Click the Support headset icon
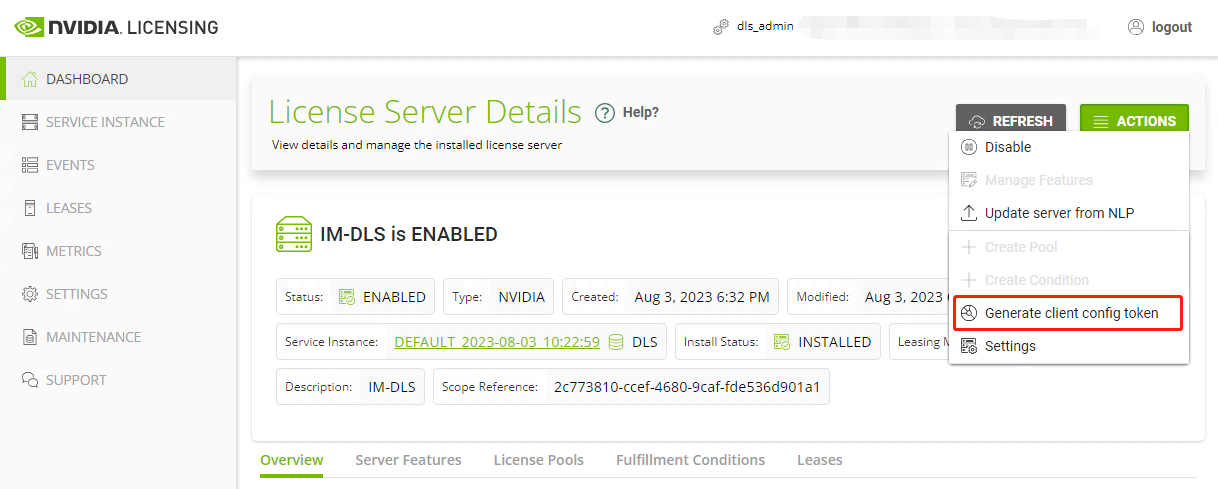Image resolution: width=1218 pixels, height=489 pixels. tap(30, 380)
